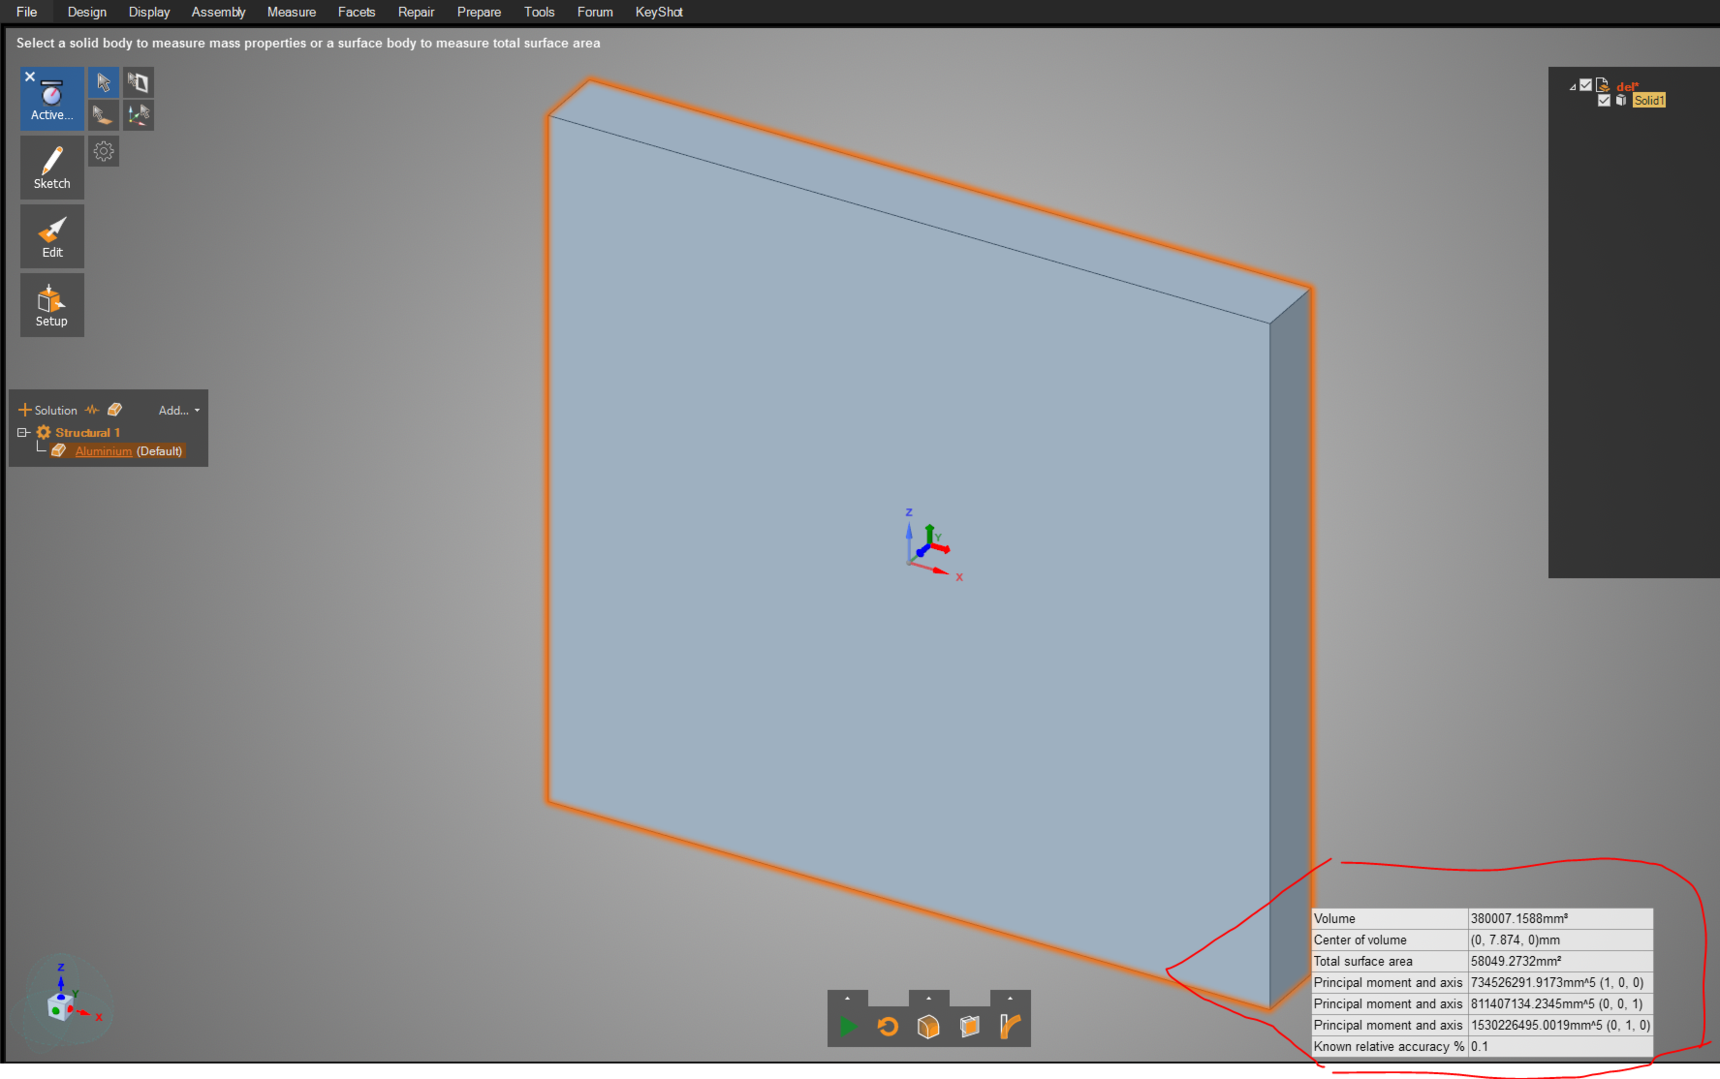Screen dimensions: 1720x1079
Task: Click the Total surface area label
Action: 1363,961
